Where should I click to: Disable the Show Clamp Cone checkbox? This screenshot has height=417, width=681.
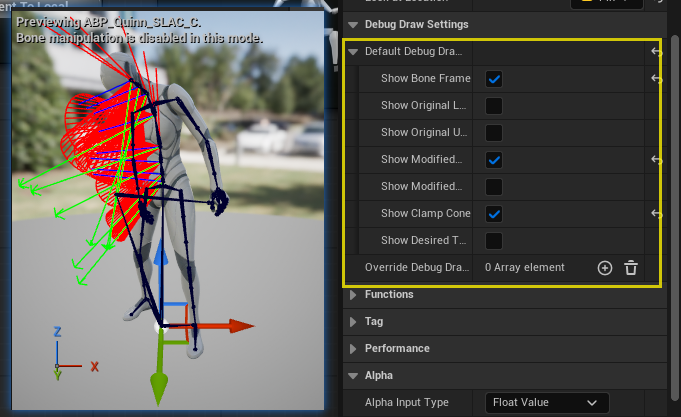coord(494,214)
